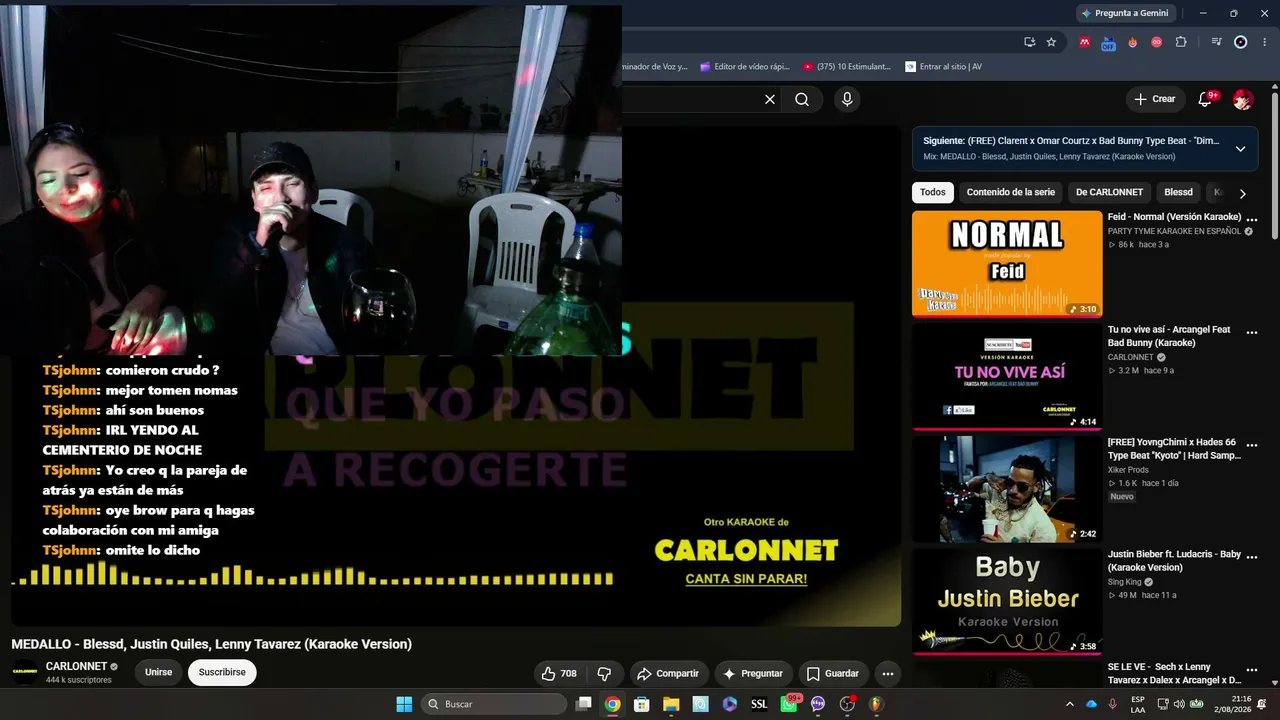Open Task View from the taskbar
The height and width of the screenshot is (720, 1280).
584,704
